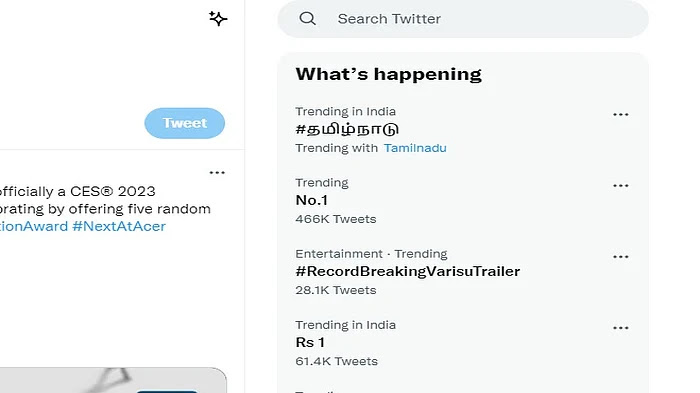Open more options for No.1 trend
The height and width of the screenshot is (393, 700).
click(621, 186)
